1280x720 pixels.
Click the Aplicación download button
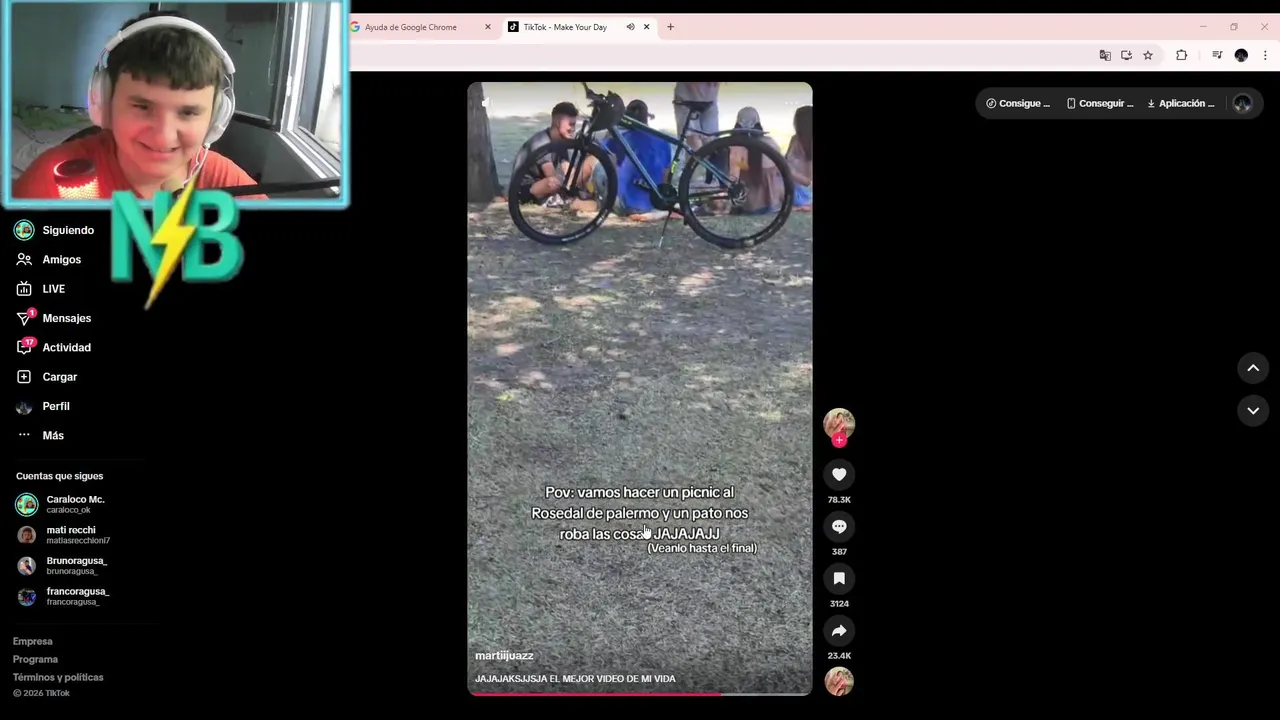tap(1181, 103)
